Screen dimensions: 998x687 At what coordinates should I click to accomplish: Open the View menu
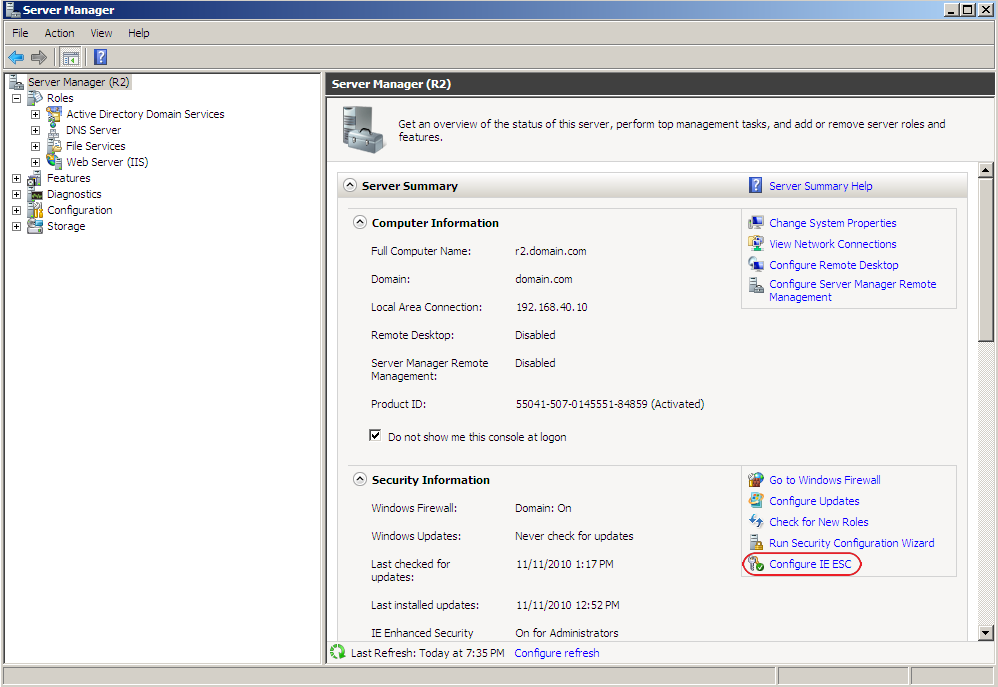point(101,33)
